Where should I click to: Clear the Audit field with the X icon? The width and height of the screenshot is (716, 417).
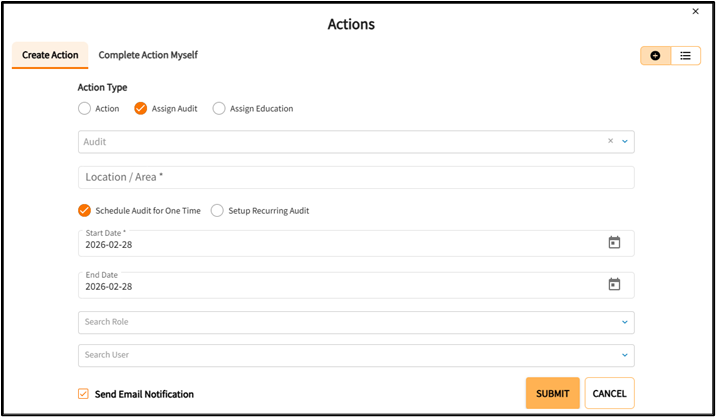coord(611,142)
